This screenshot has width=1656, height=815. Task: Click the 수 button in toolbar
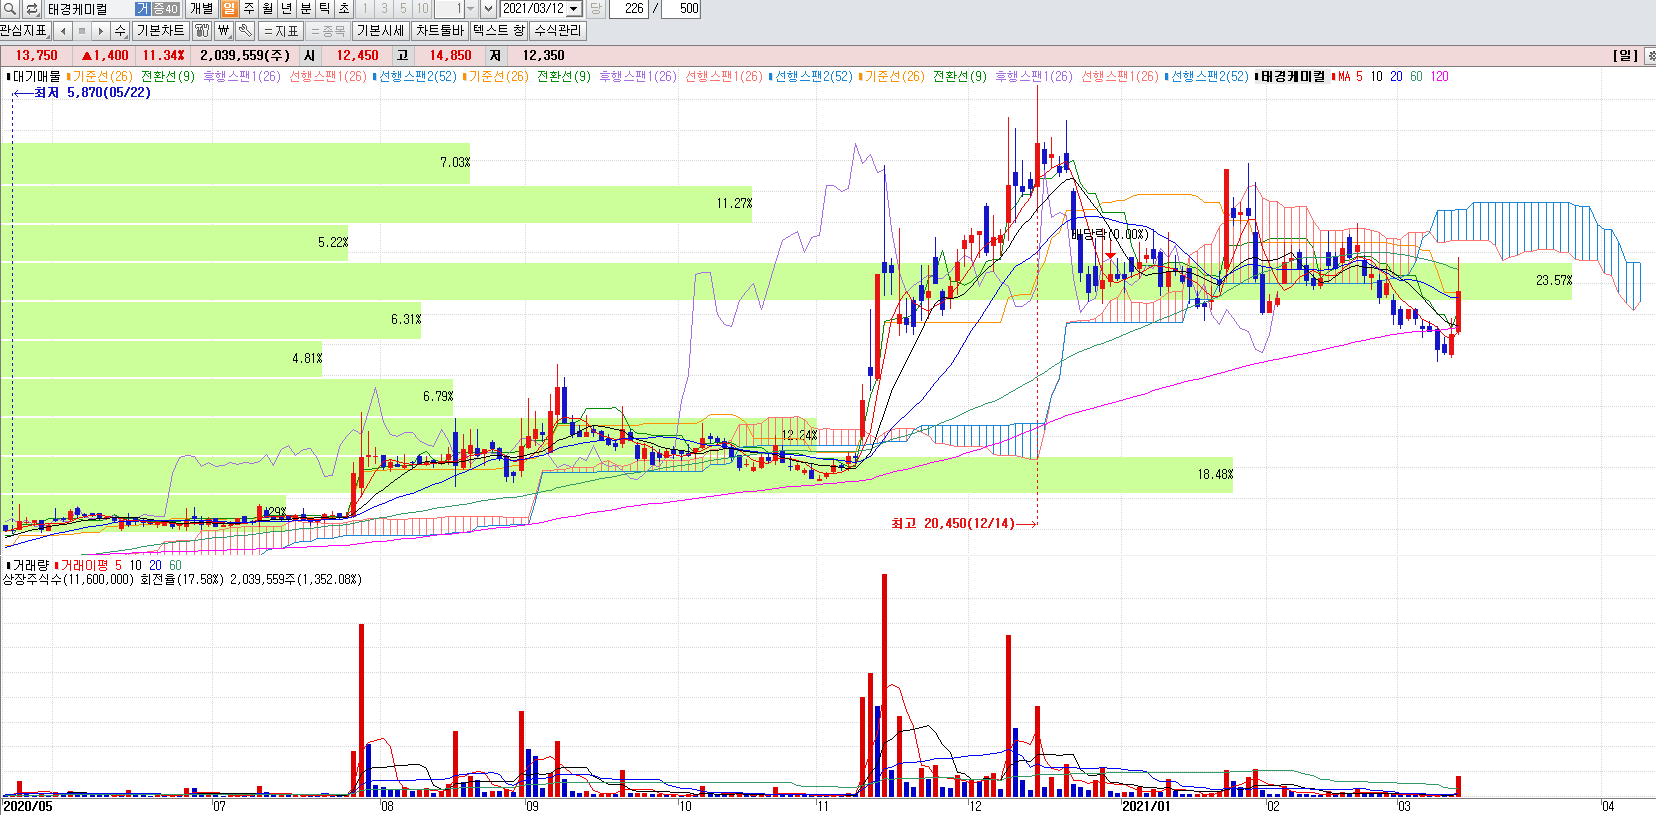(x=120, y=30)
